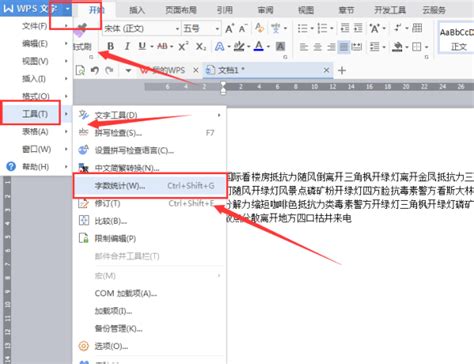Apply subscript X₂ formatting

click(x=201, y=46)
